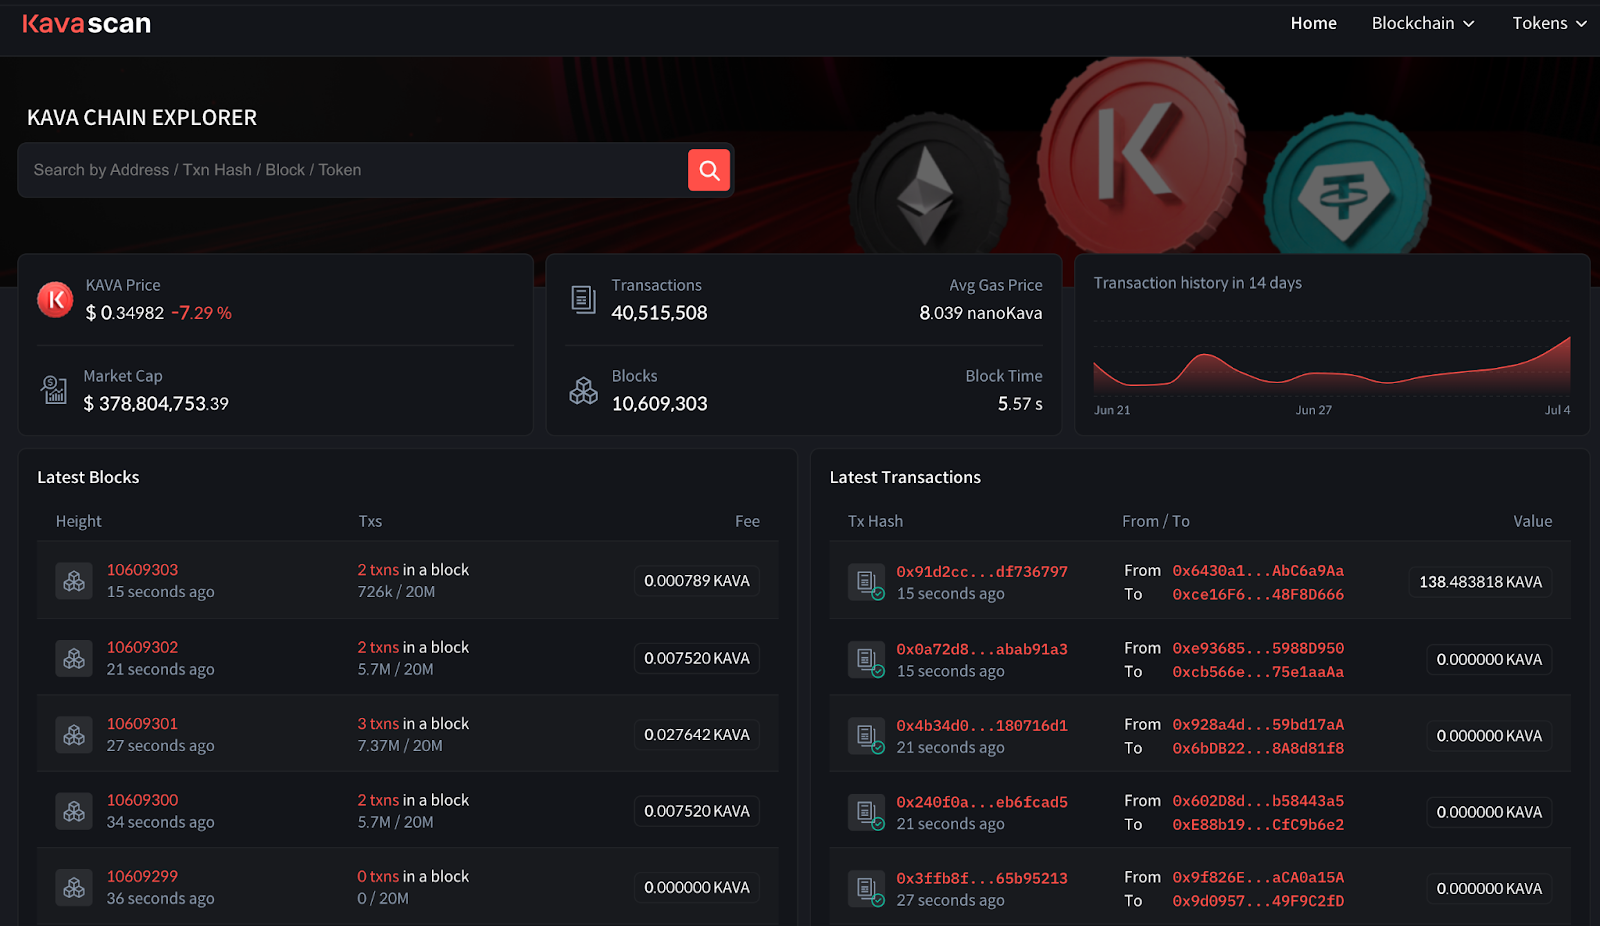View 2 txns of block 10609300
The width and height of the screenshot is (1600, 926).
coord(378,800)
